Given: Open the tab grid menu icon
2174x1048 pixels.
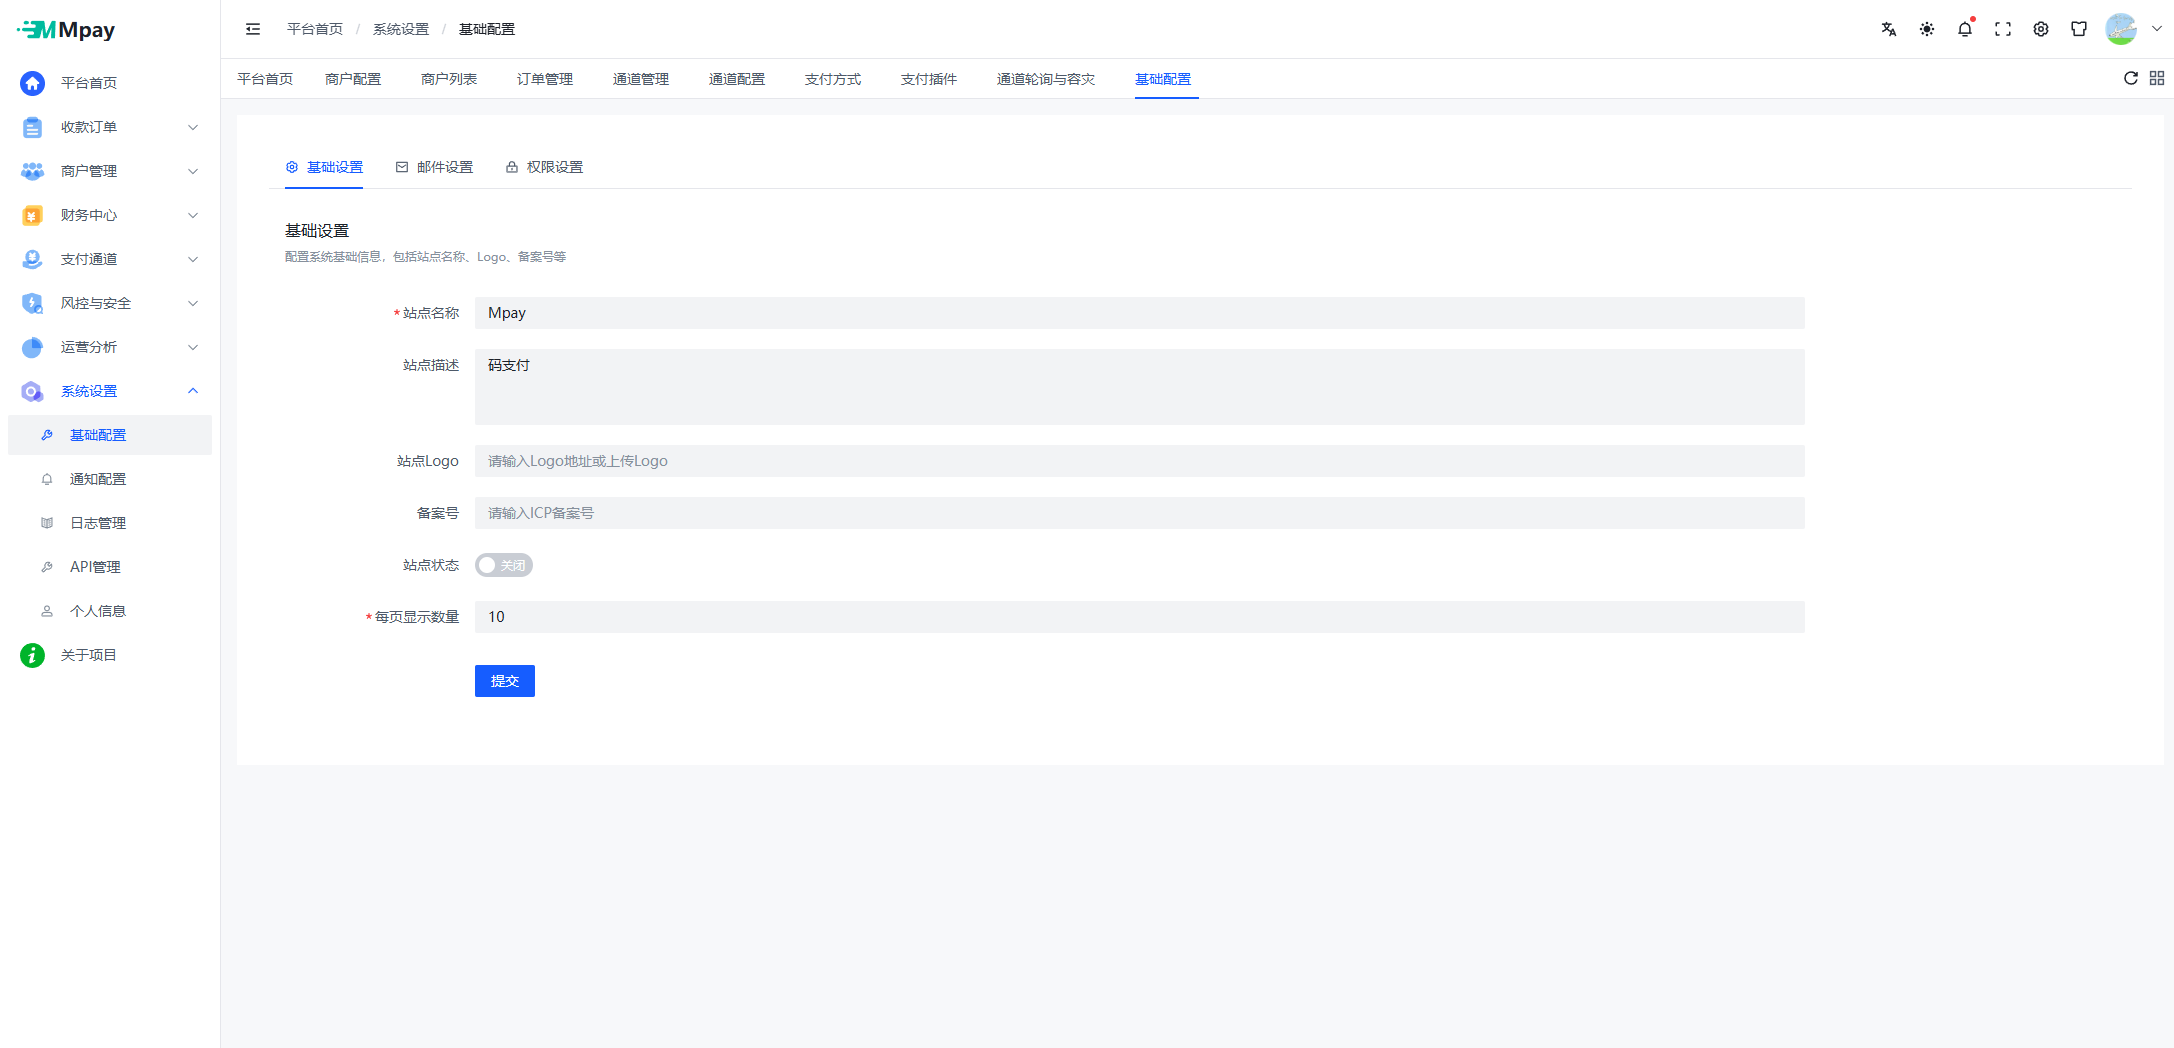Looking at the screenshot, I should tap(2156, 78).
